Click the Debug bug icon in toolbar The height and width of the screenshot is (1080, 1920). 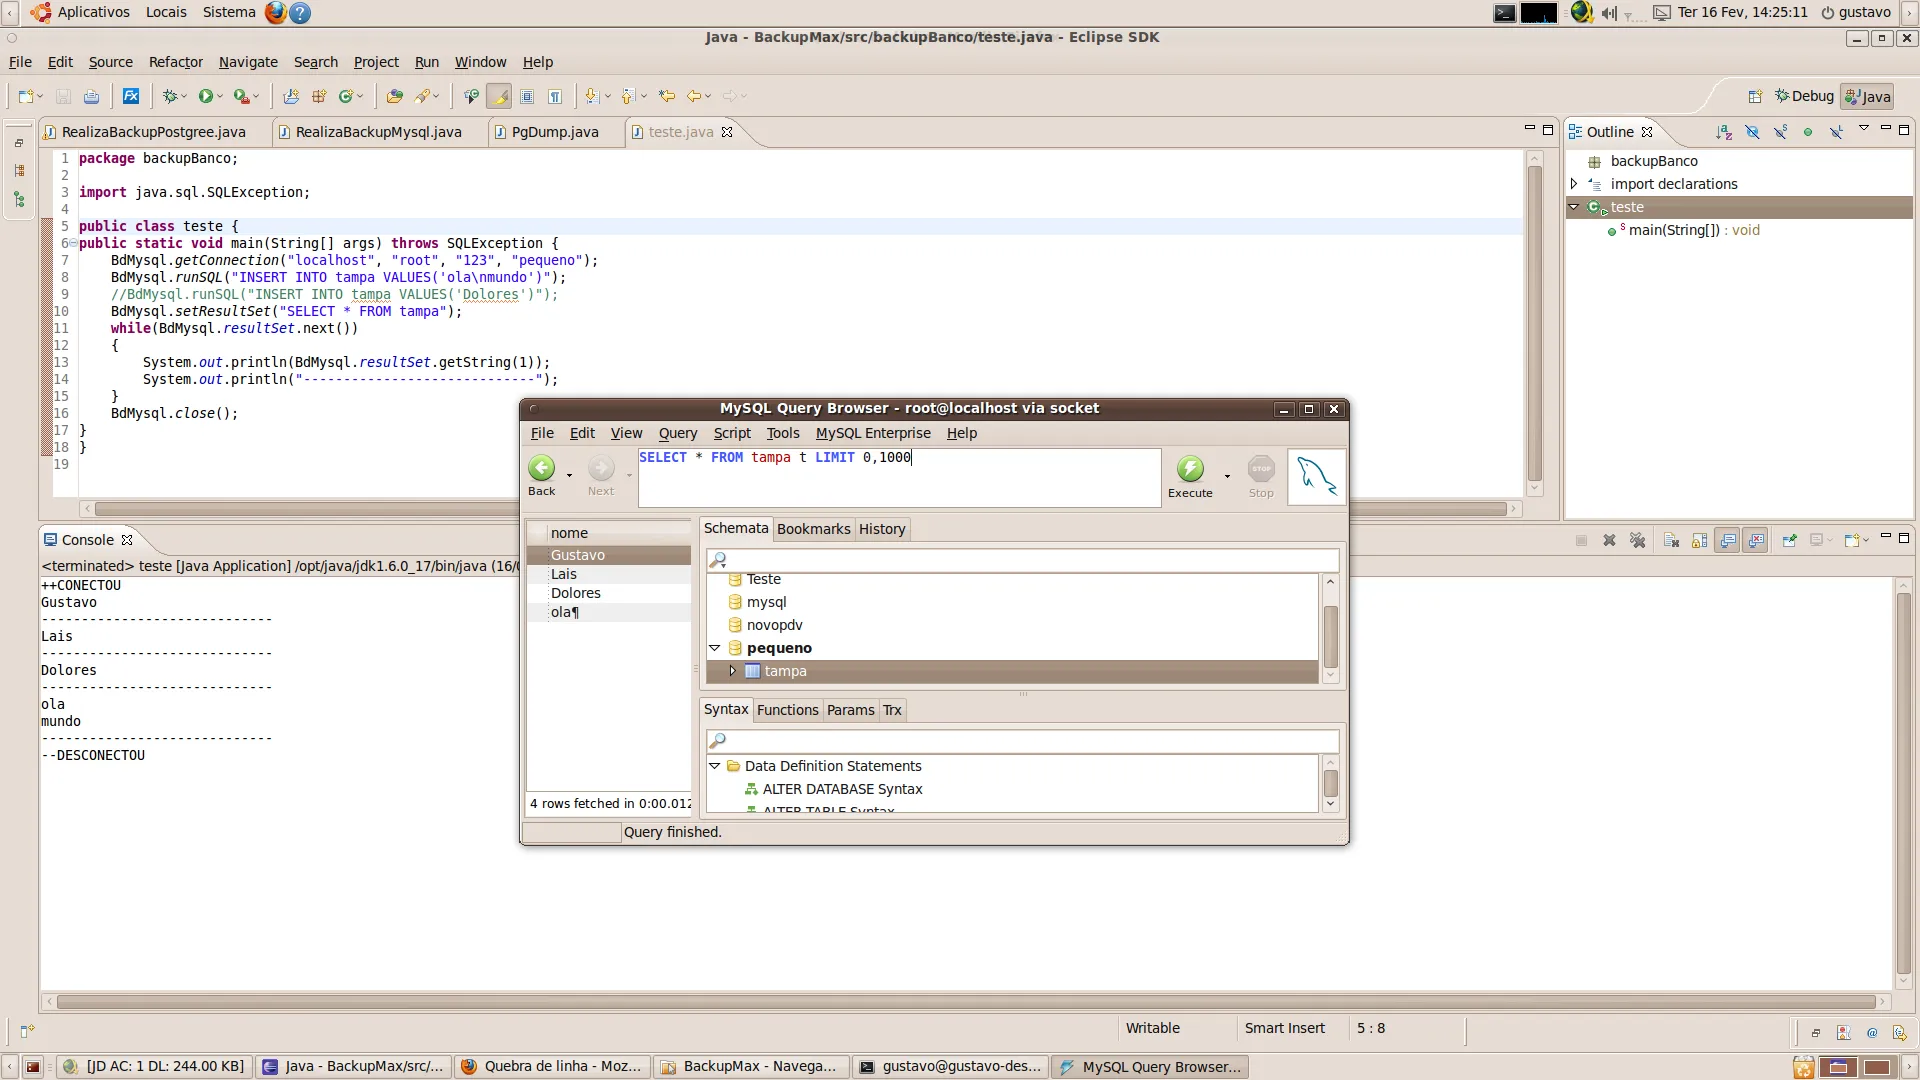tap(170, 96)
